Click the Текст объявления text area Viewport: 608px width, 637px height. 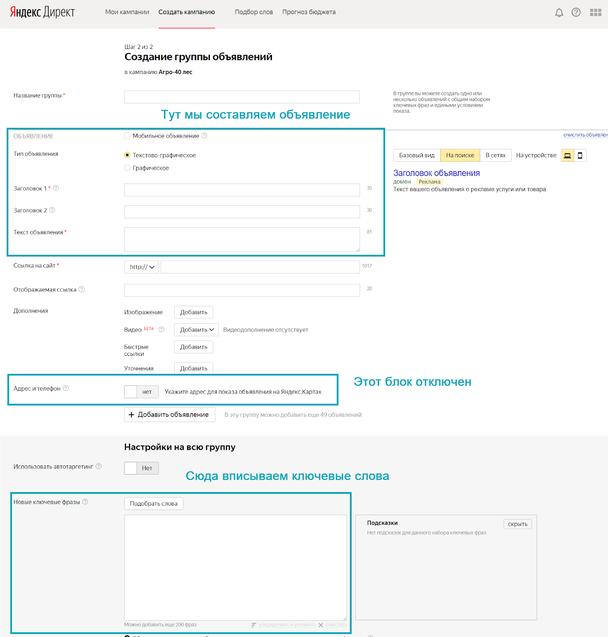point(242,240)
